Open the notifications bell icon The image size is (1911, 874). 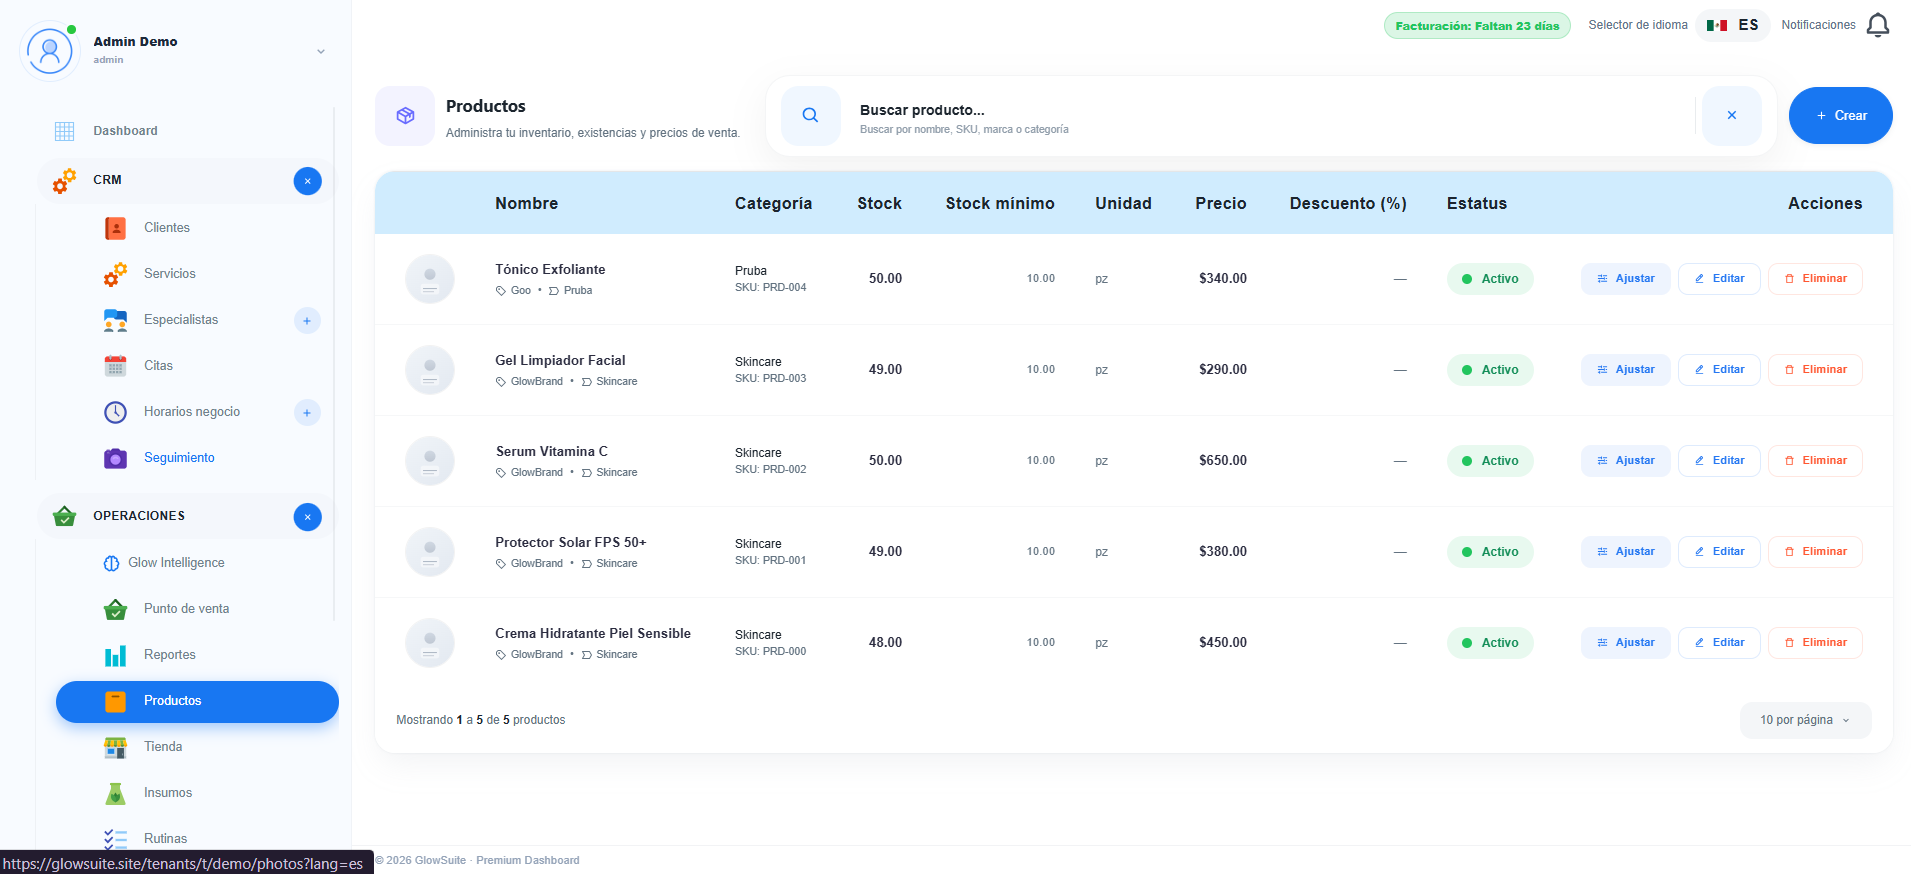[x=1878, y=25]
